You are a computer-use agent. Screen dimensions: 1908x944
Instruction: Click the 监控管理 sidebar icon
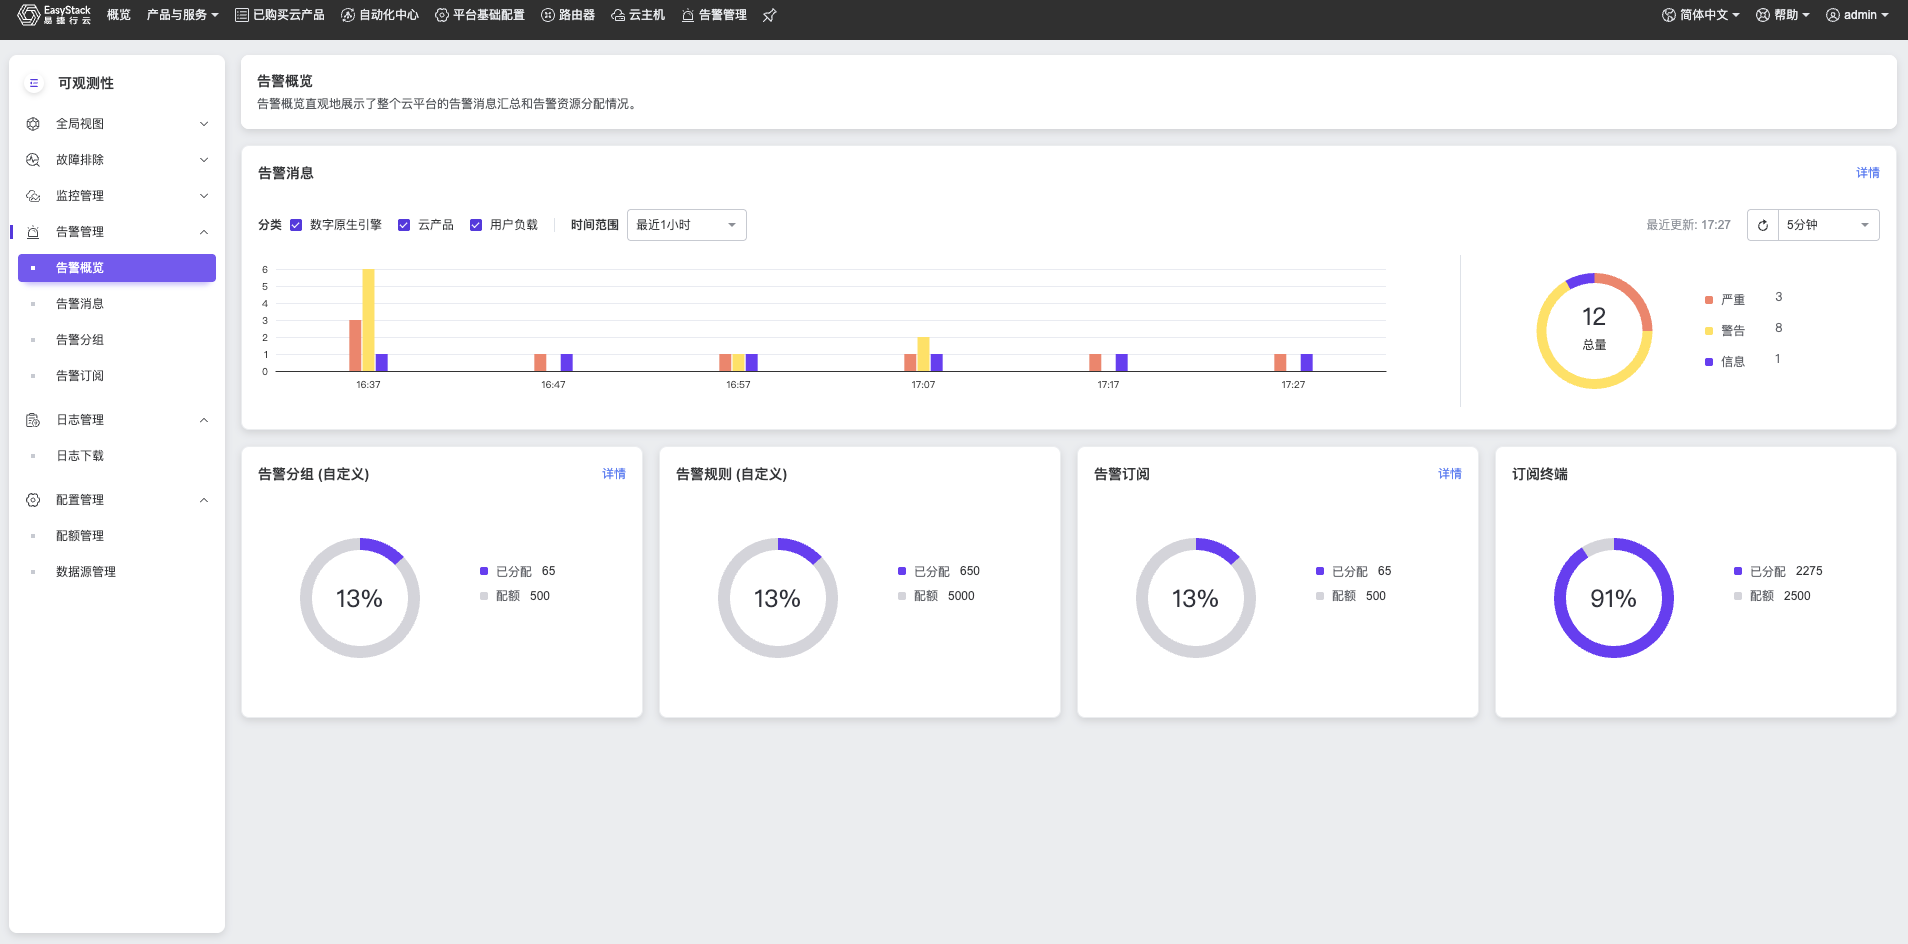click(33, 196)
